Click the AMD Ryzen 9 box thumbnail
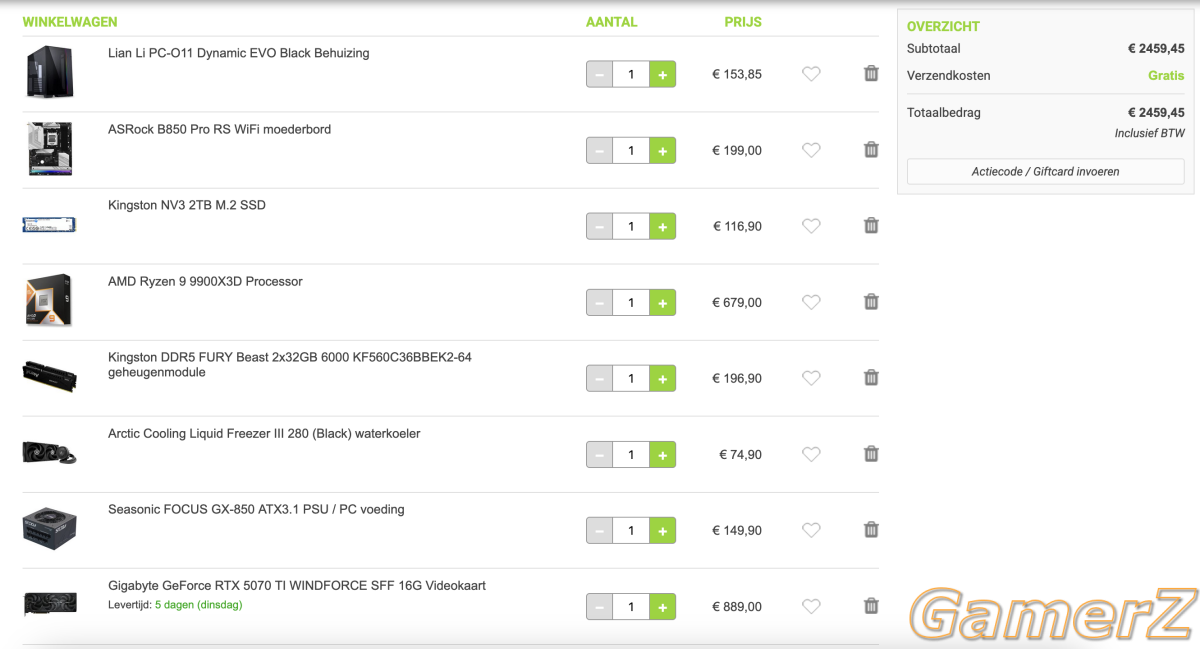This screenshot has width=1200, height=649. coord(49,300)
